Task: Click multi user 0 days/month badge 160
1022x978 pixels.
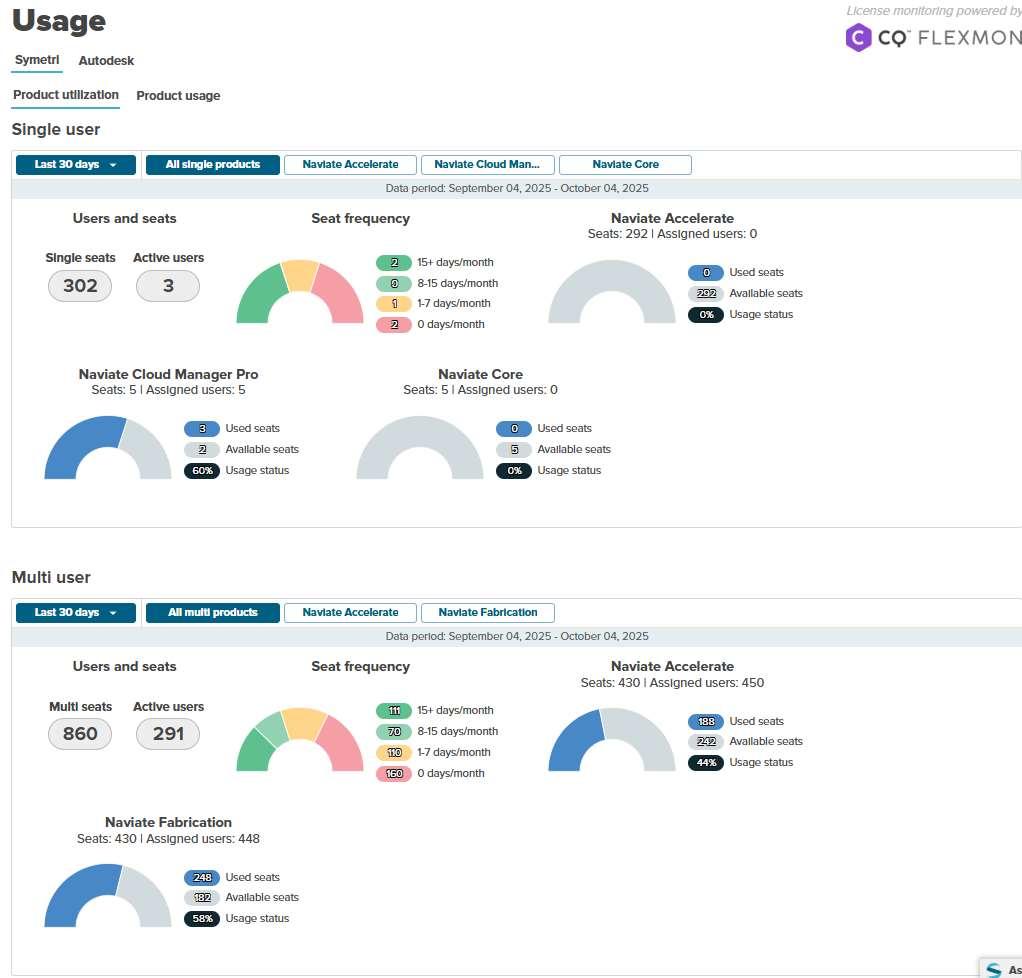Action: point(394,774)
